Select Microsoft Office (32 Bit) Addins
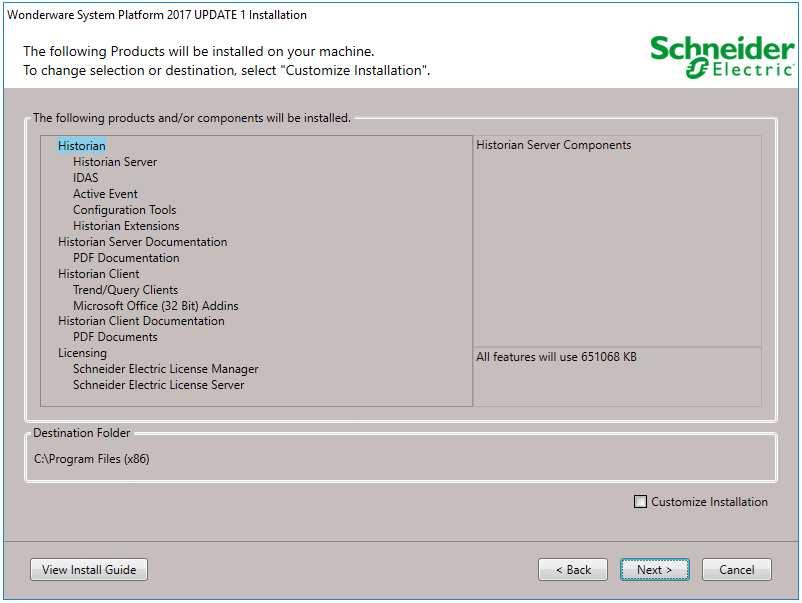This screenshot has height=603, width=802. click(x=156, y=306)
